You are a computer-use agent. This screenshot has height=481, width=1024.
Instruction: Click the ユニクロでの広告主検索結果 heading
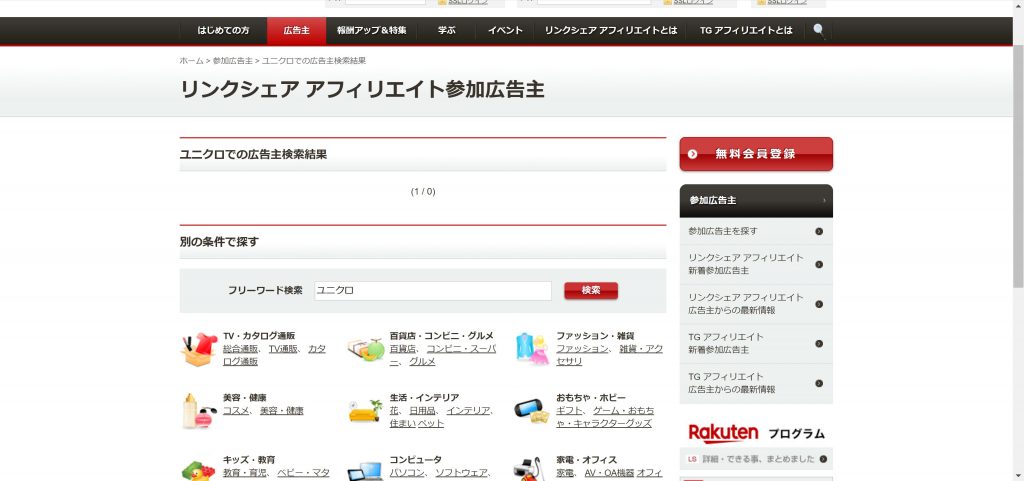253,155
